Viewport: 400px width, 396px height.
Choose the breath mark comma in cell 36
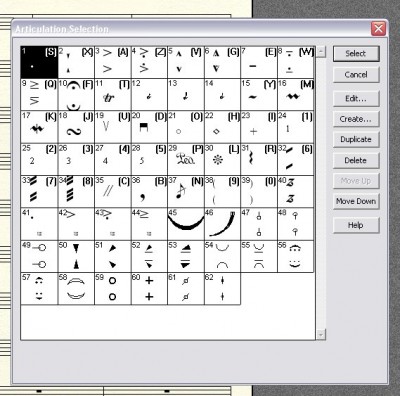coord(149,192)
